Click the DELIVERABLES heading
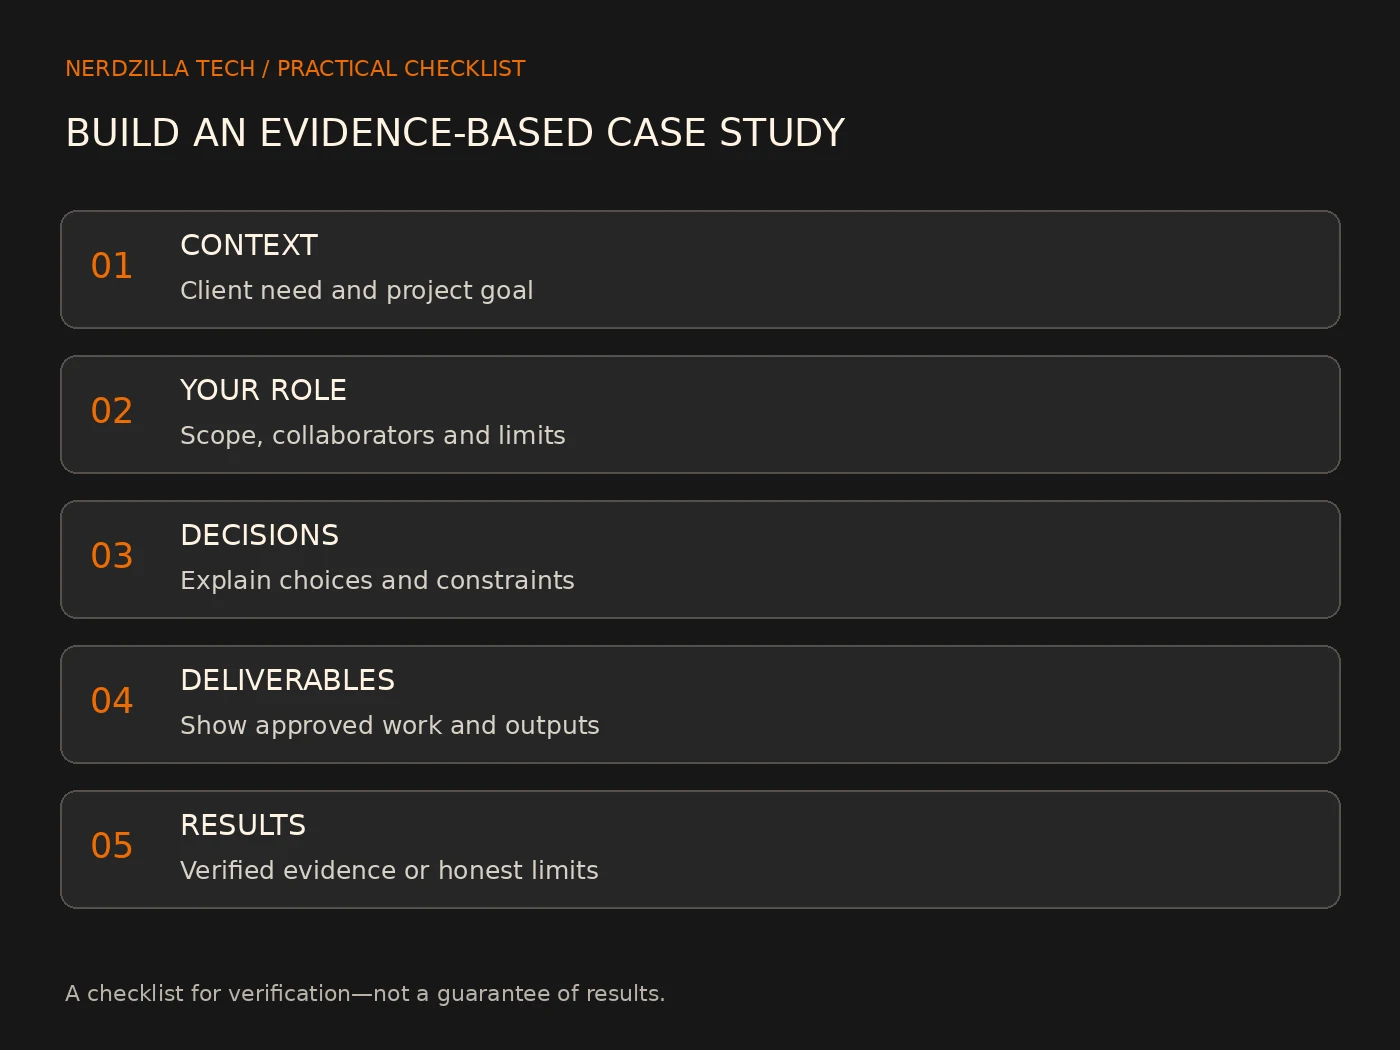1400x1050 pixels. click(x=287, y=680)
